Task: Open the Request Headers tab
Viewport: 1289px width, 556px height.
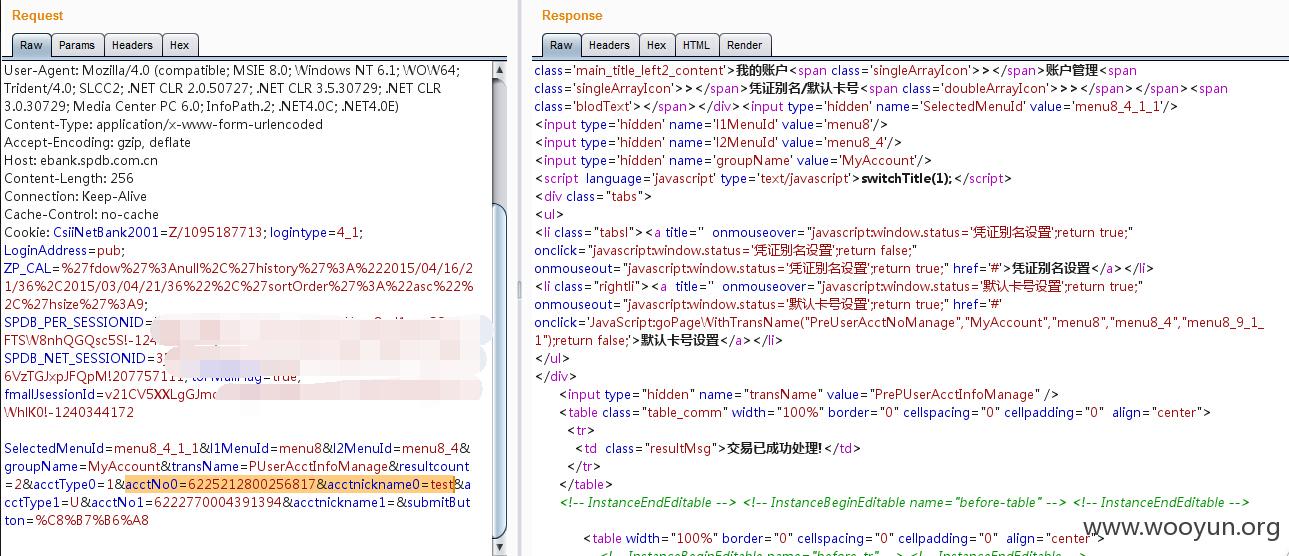Action: (x=132, y=45)
